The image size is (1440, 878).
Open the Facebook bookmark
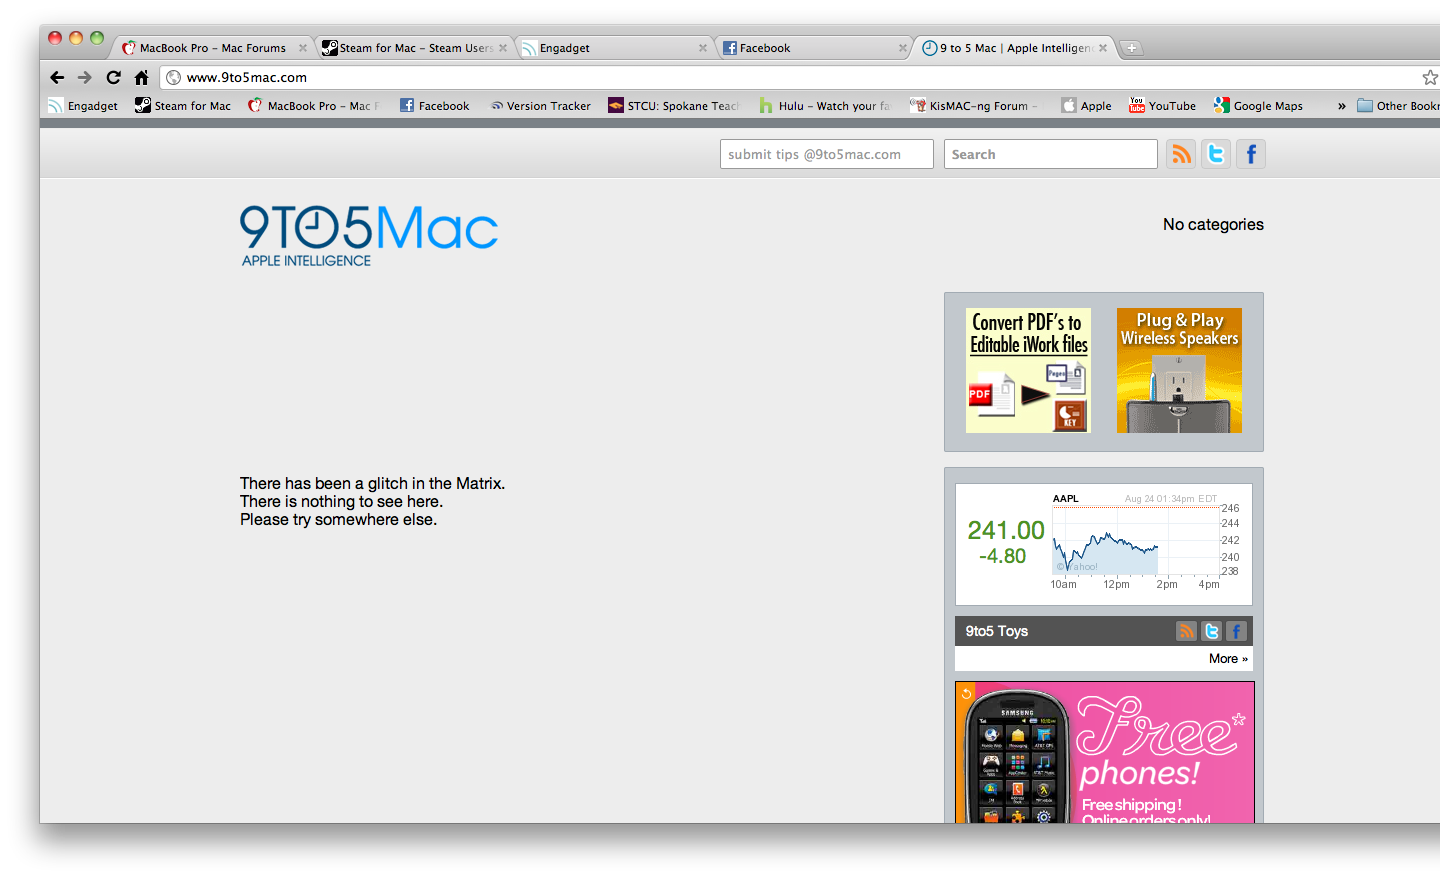pos(434,106)
